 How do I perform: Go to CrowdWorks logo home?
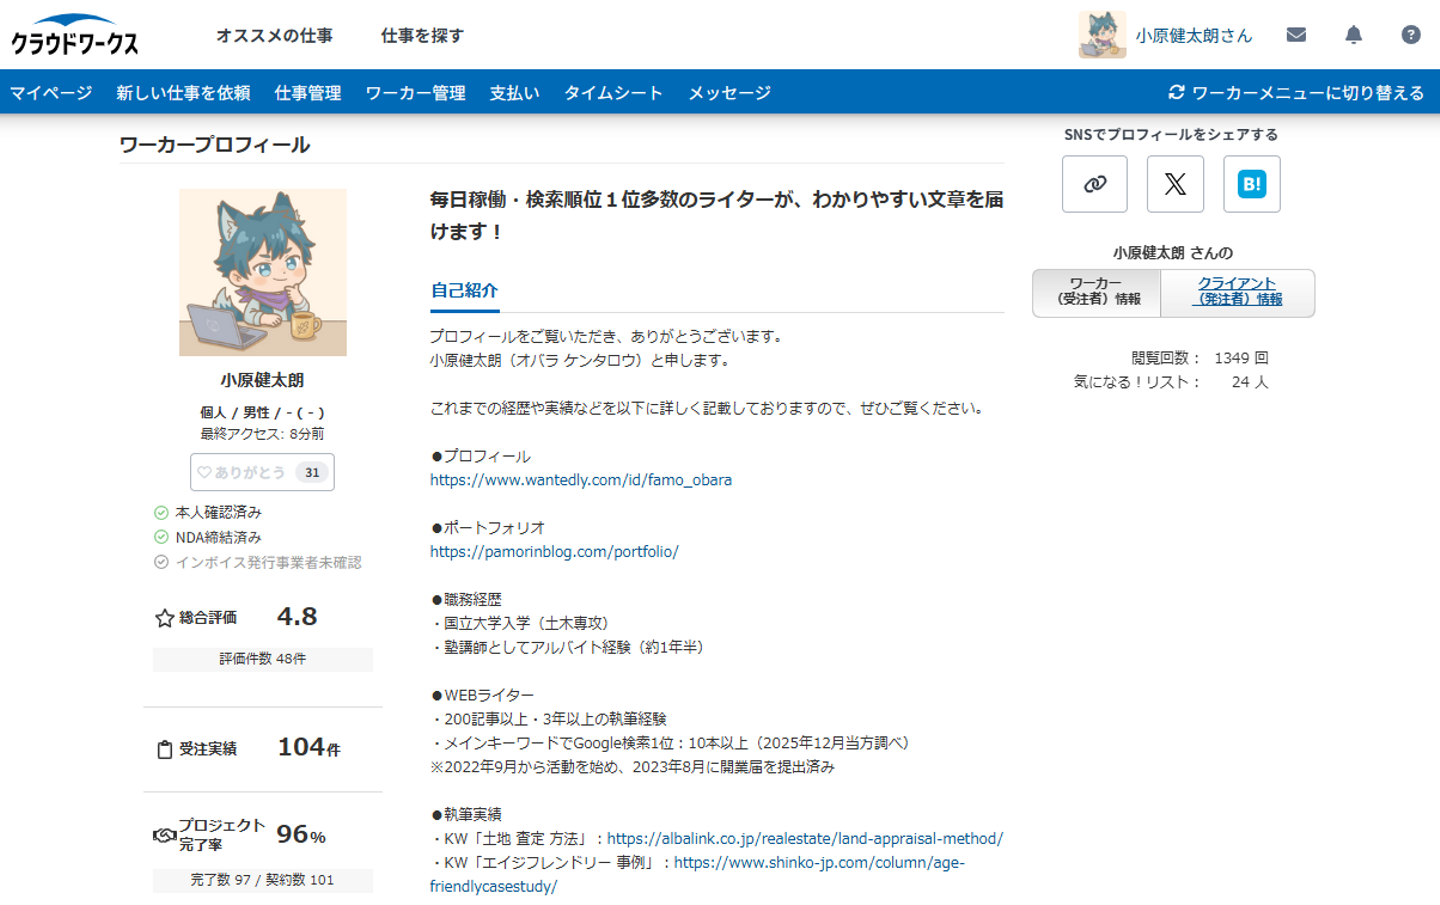[x=75, y=35]
